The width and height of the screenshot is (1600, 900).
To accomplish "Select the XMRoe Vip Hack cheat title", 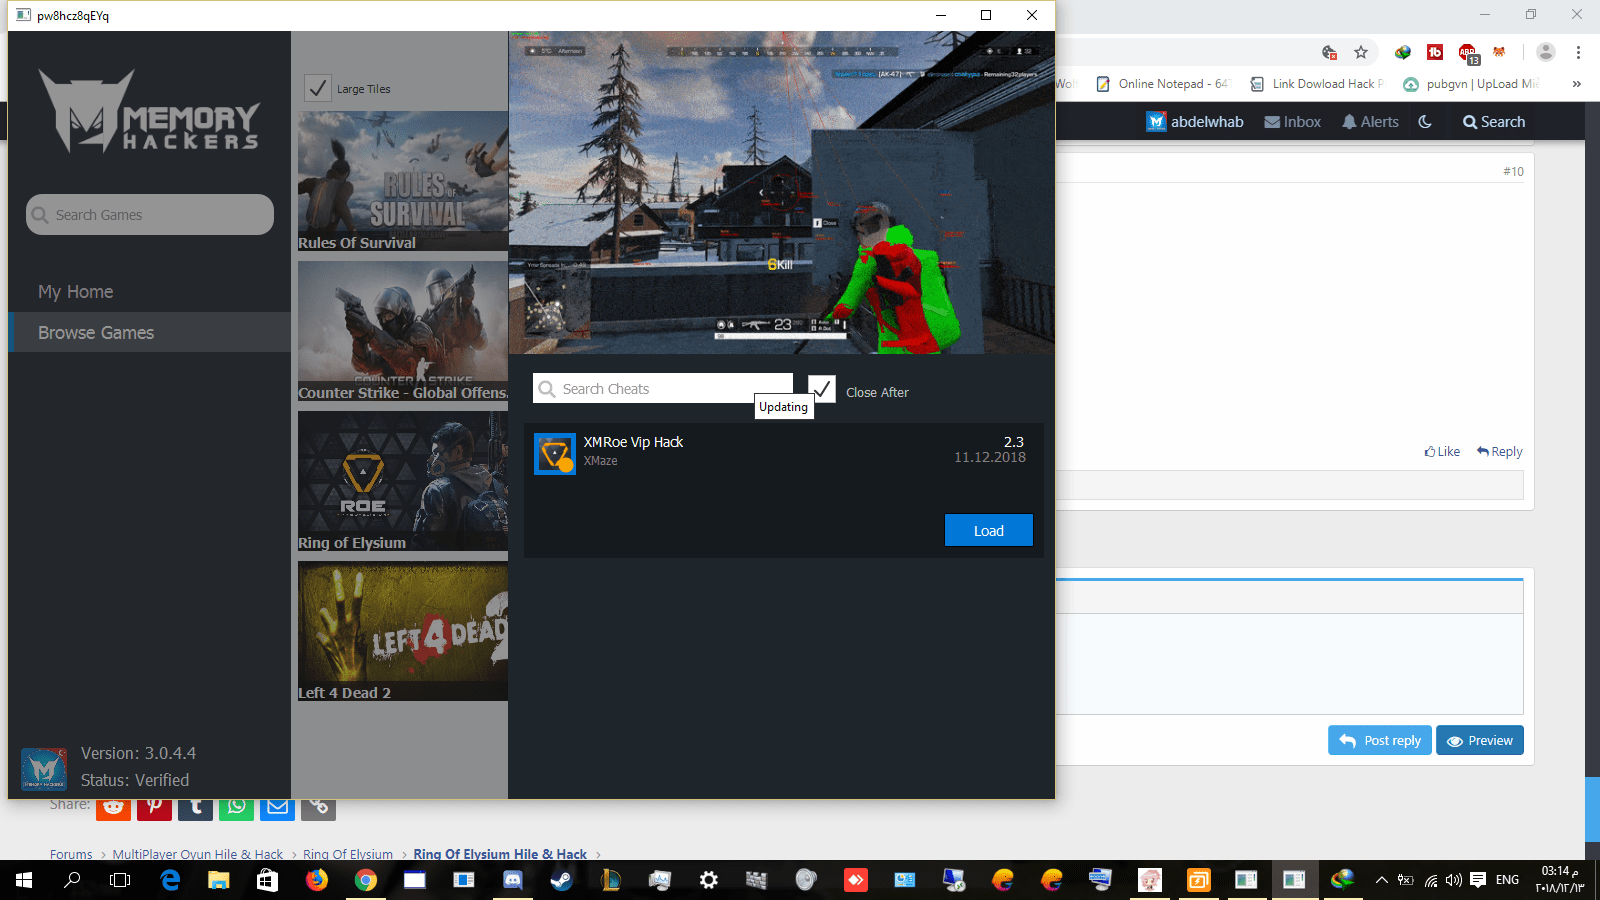I will pyautogui.click(x=633, y=442).
